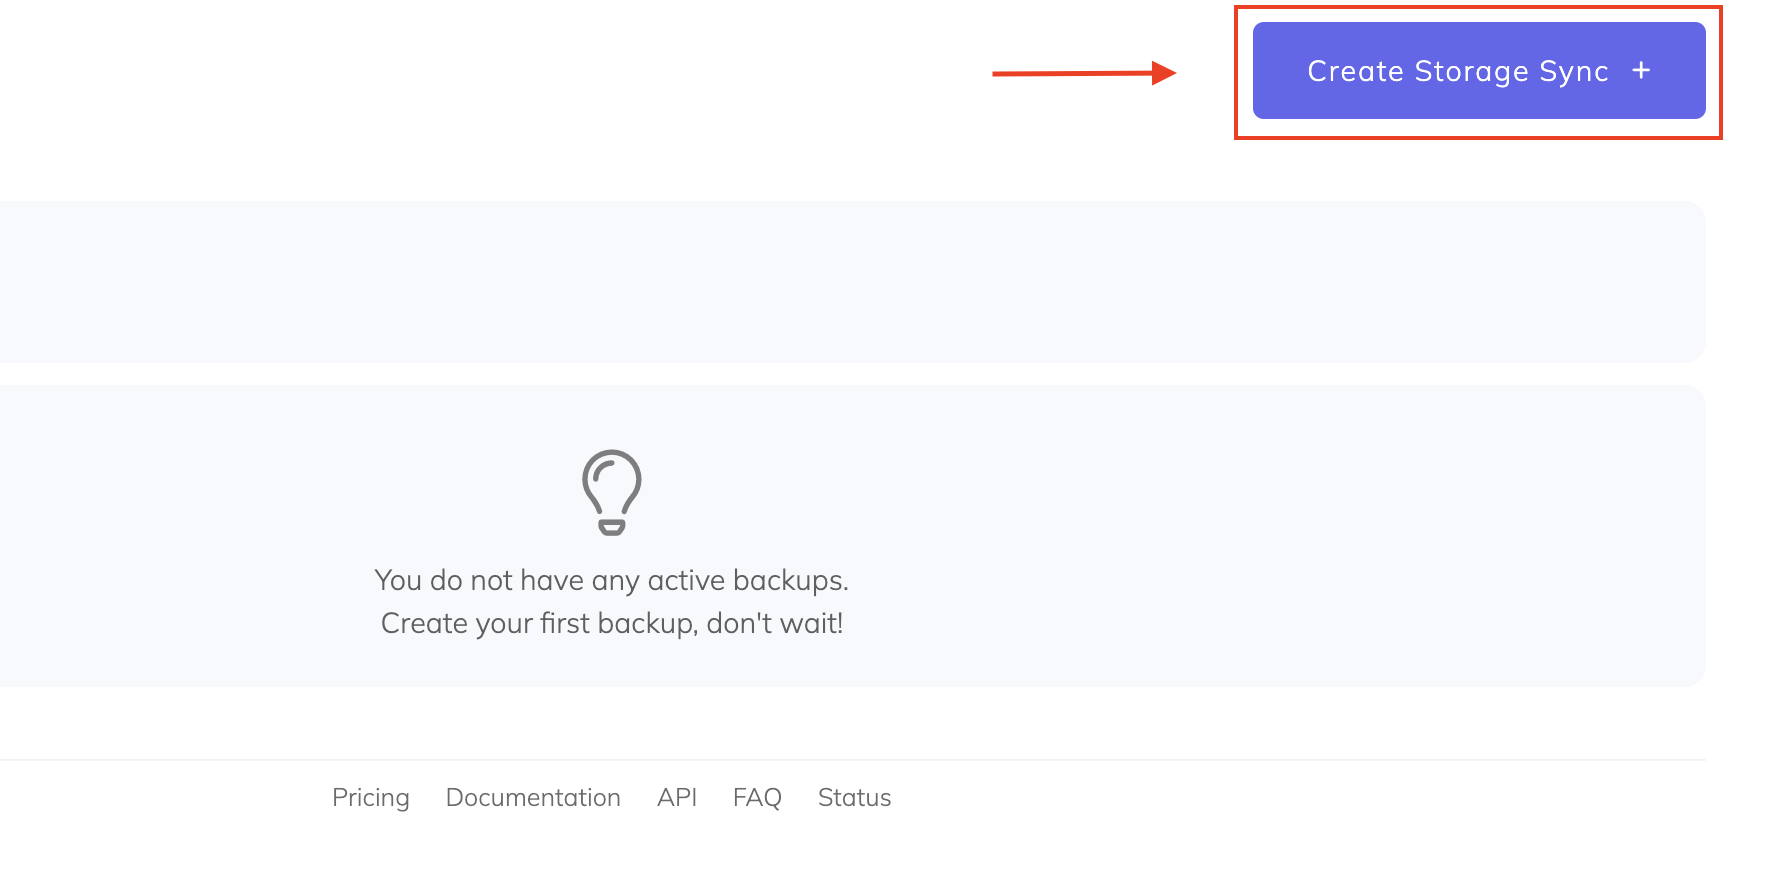Click the word "Sync" on the purple button
1766x874 pixels.
coord(1574,71)
